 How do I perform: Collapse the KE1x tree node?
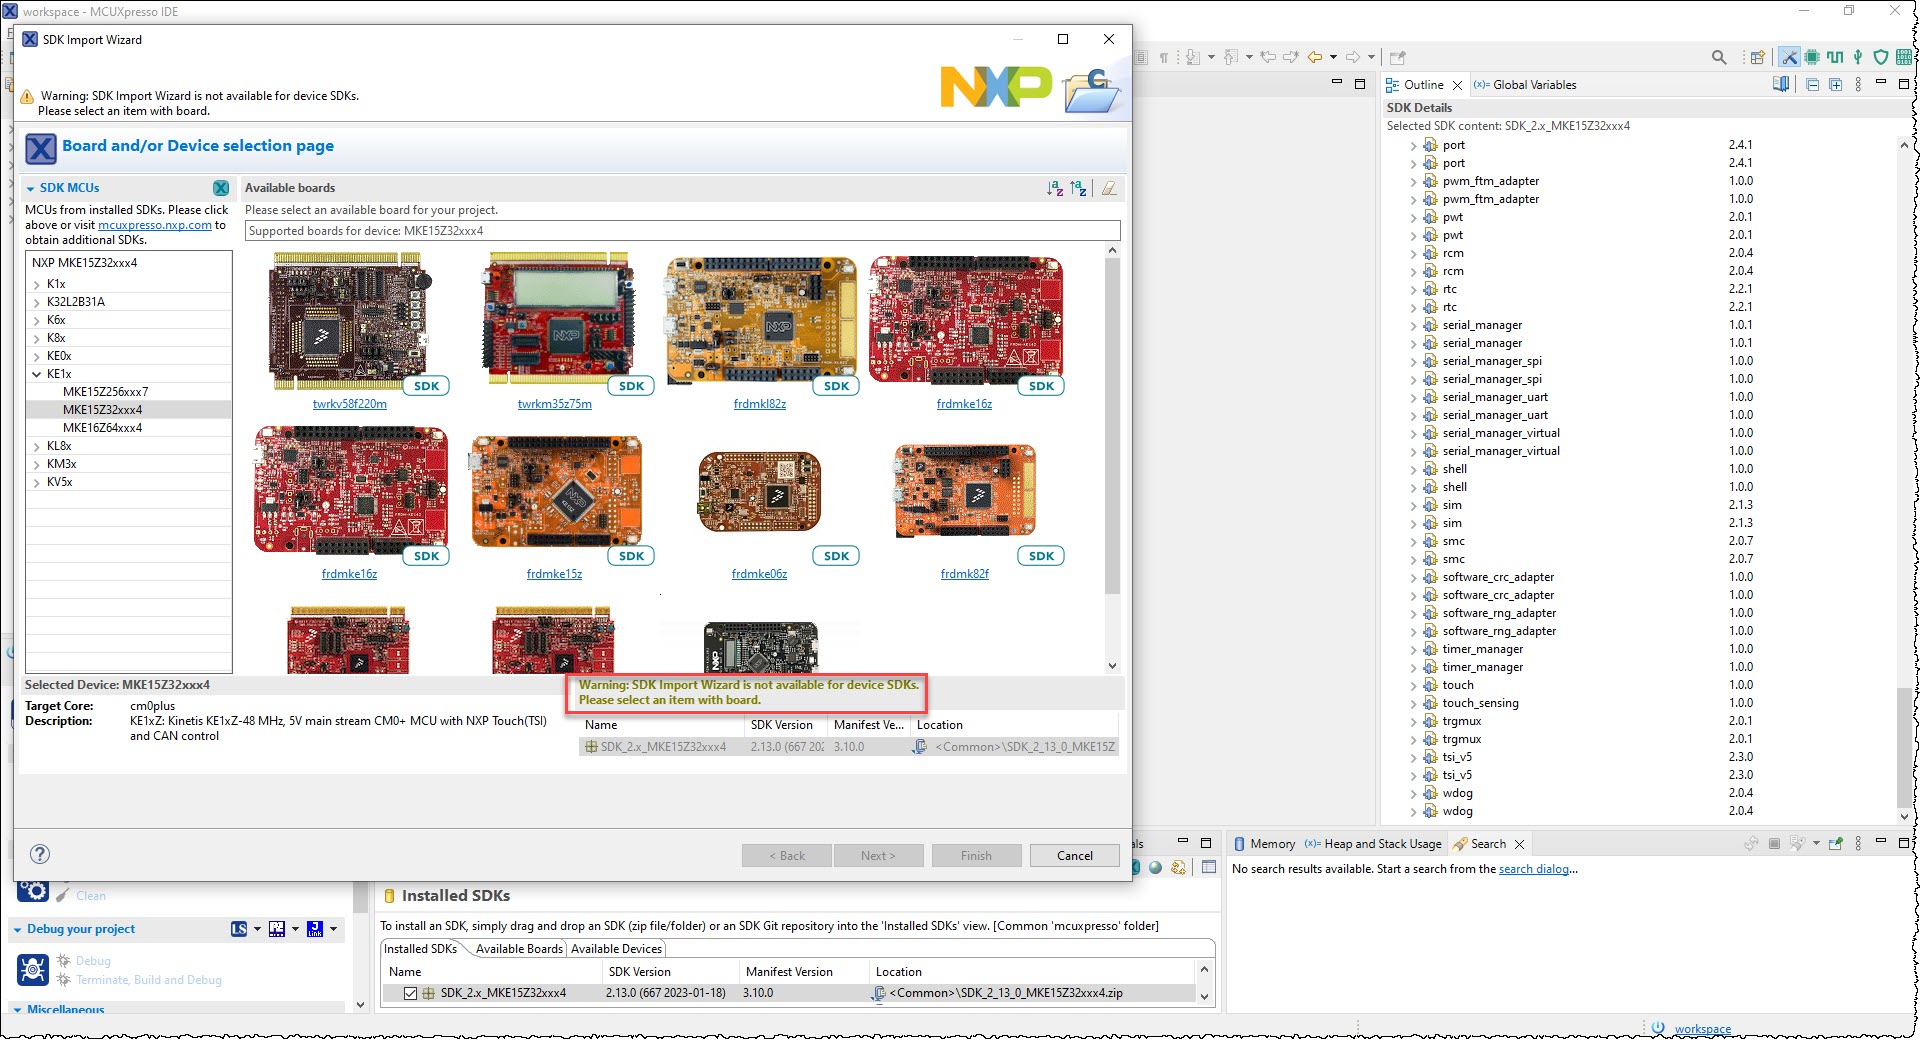38,373
